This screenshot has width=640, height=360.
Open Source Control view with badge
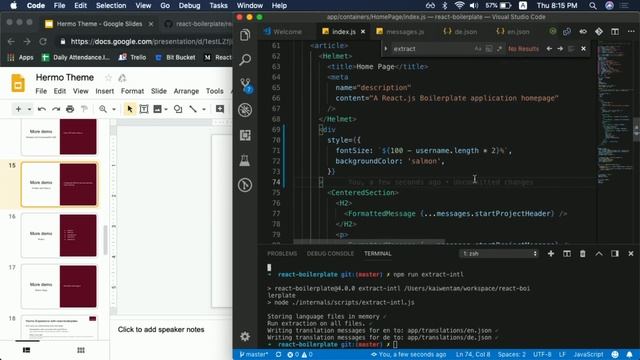pyautogui.click(x=246, y=85)
